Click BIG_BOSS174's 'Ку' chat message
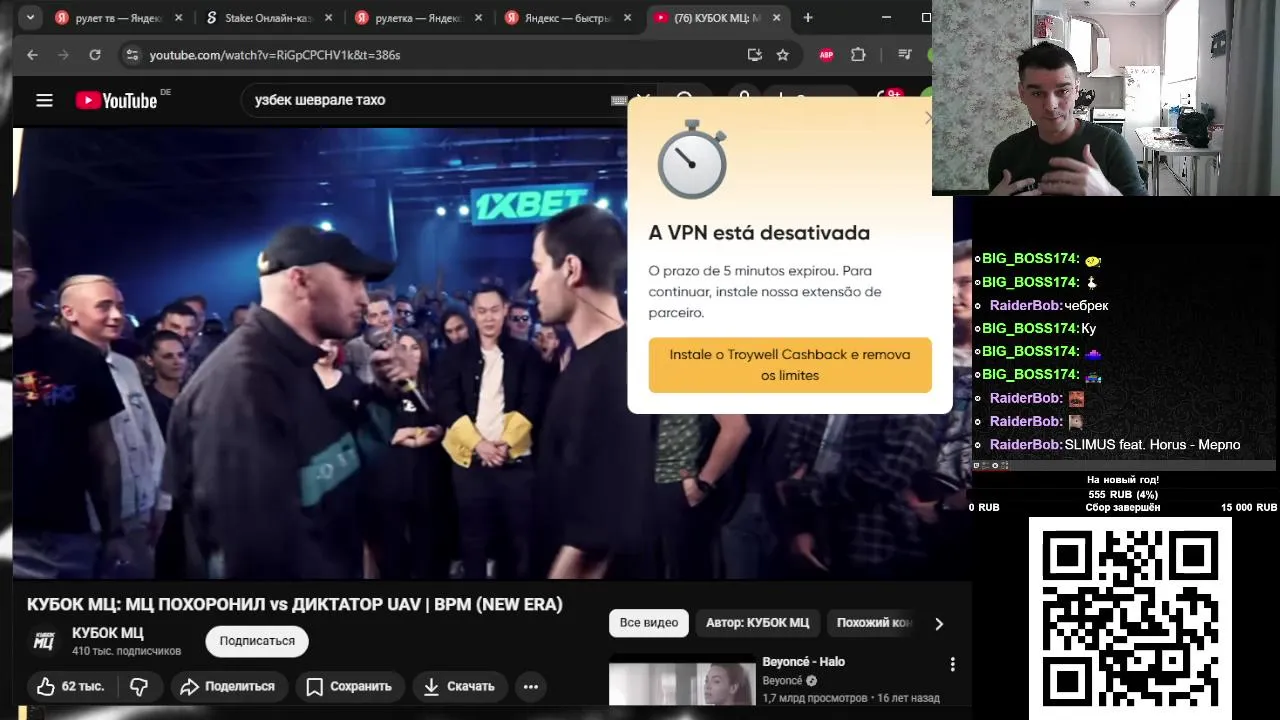The height and width of the screenshot is (720, 1280). coord(1089,329)
